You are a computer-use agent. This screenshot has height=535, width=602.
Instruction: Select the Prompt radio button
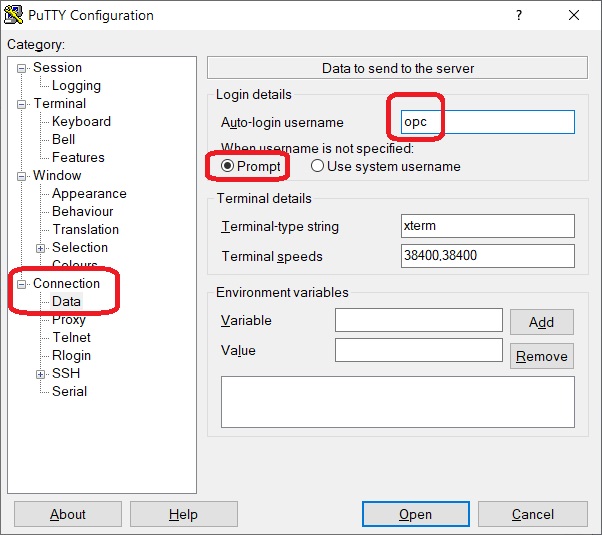pos(227,166)
